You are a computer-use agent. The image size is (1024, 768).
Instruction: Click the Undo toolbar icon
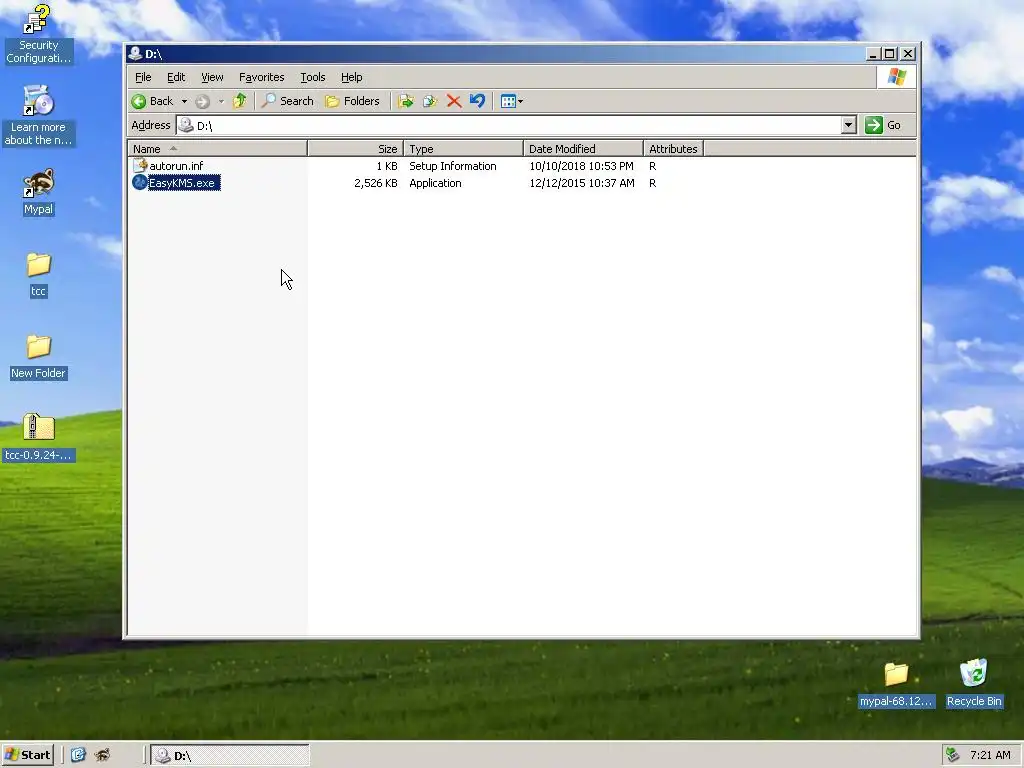477,101
